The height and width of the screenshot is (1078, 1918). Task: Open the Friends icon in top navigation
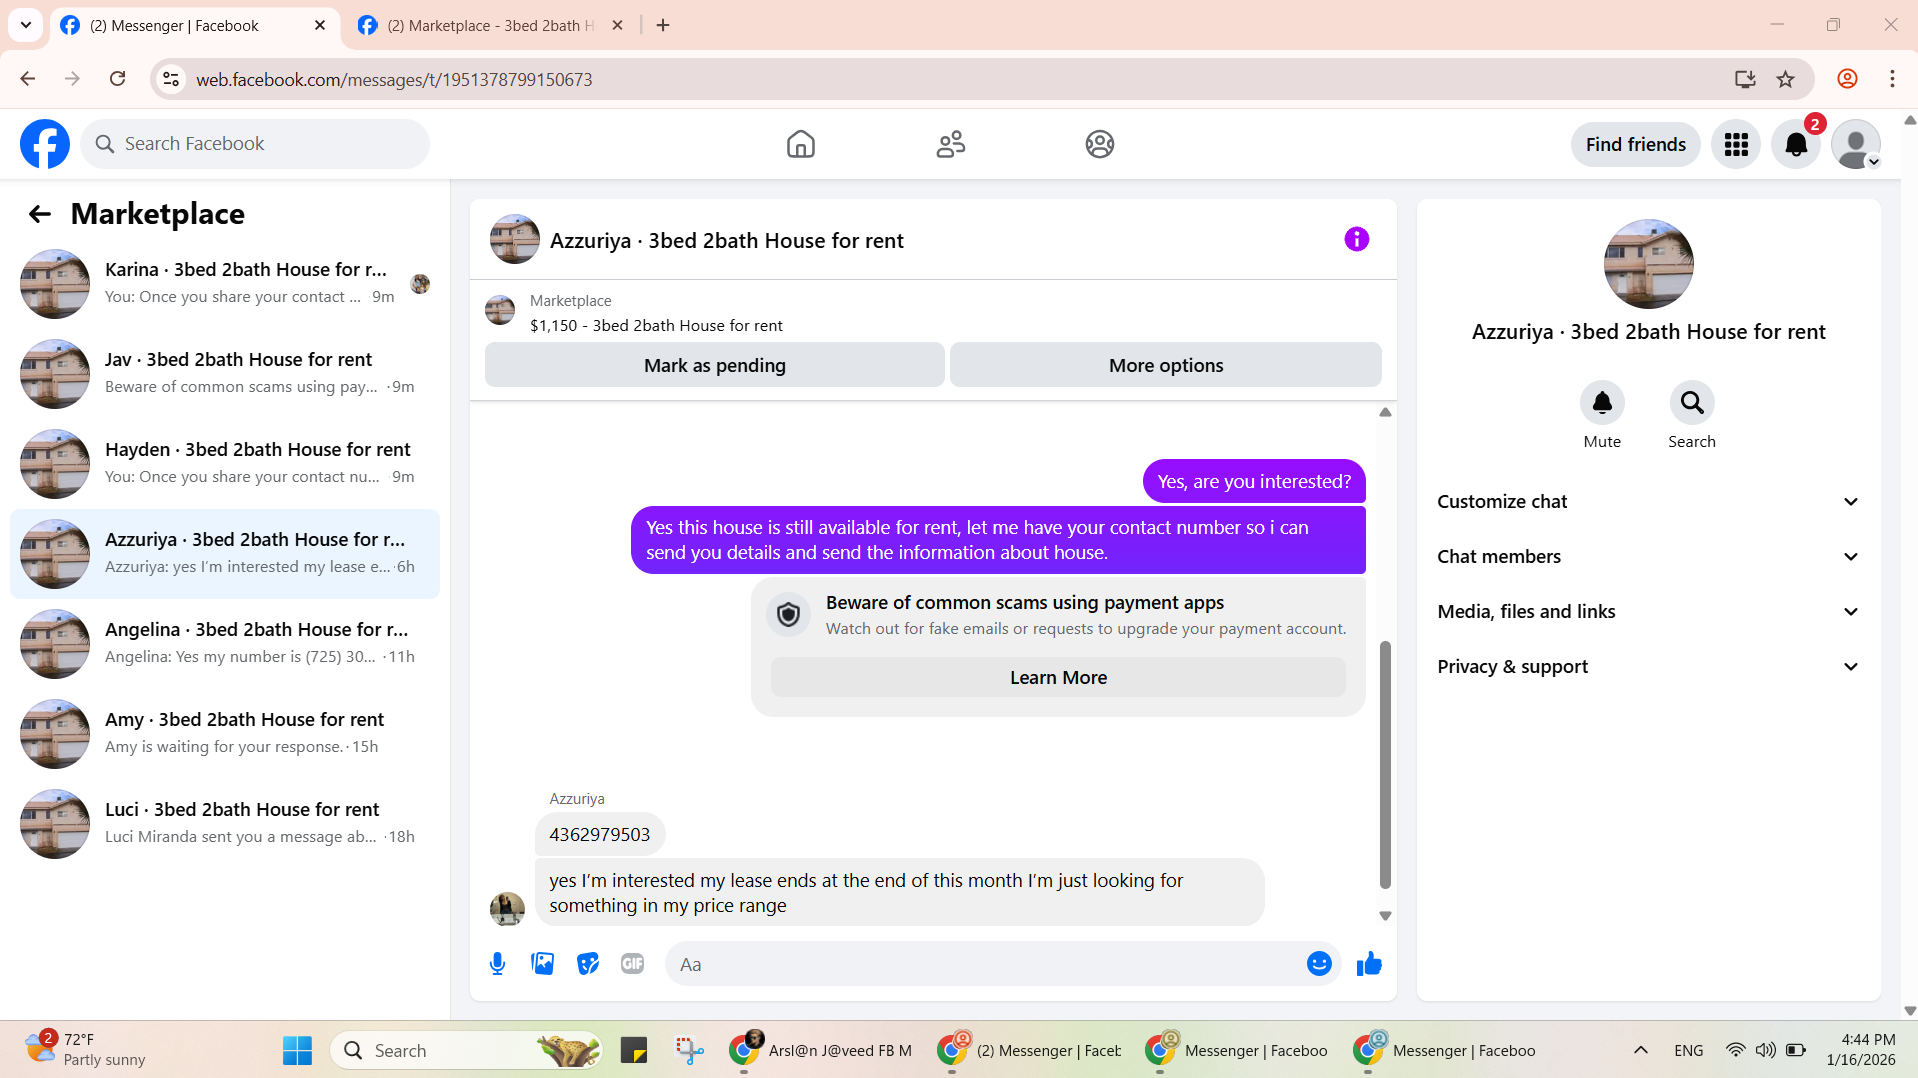950,144
